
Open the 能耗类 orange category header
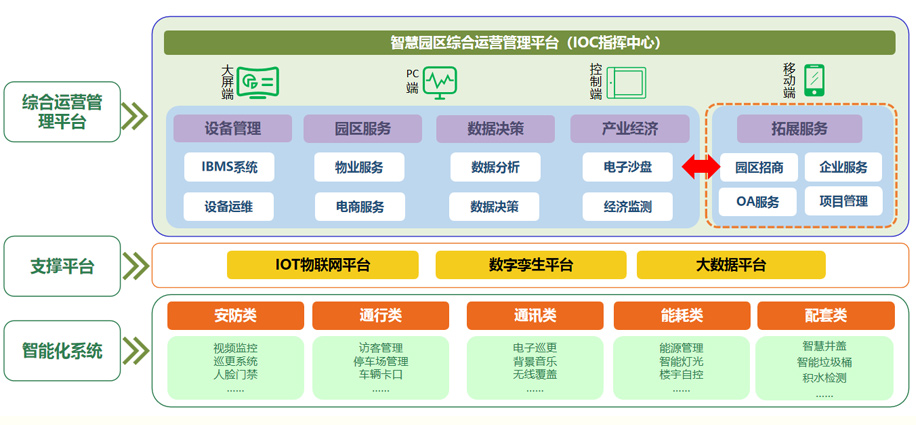[682, 316]
